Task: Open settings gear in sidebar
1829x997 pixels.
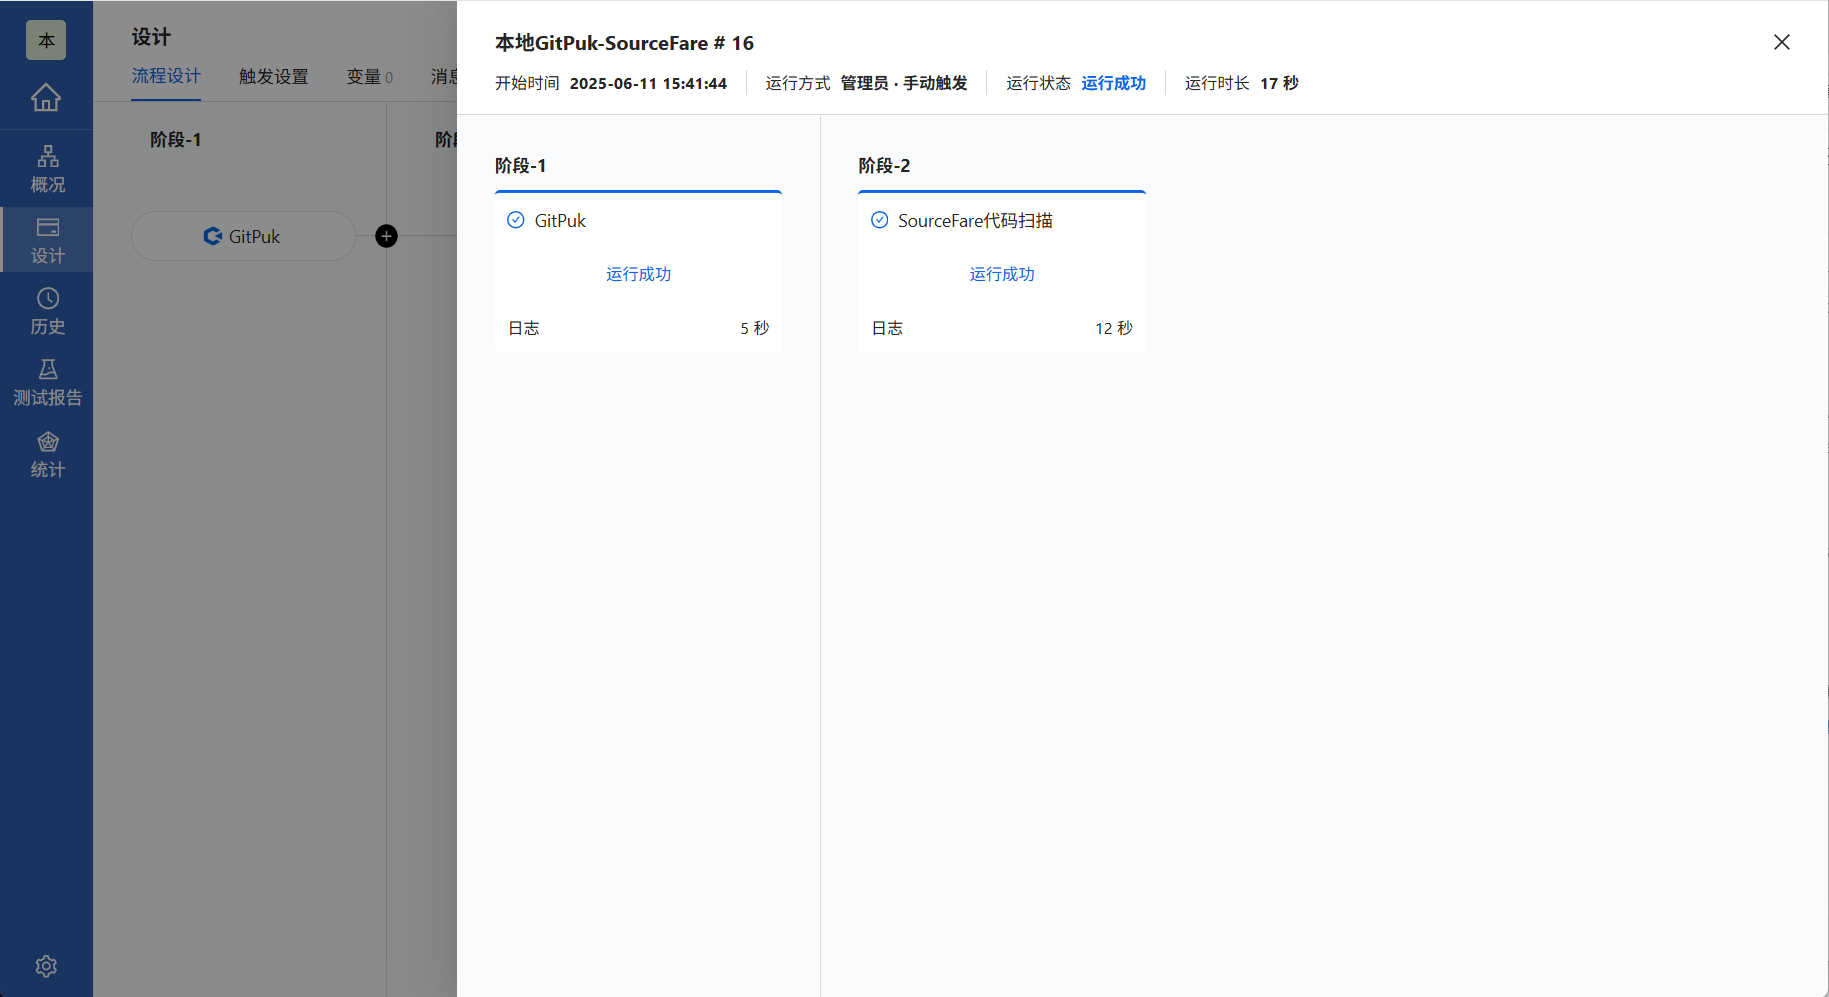Action: [46, 966]
